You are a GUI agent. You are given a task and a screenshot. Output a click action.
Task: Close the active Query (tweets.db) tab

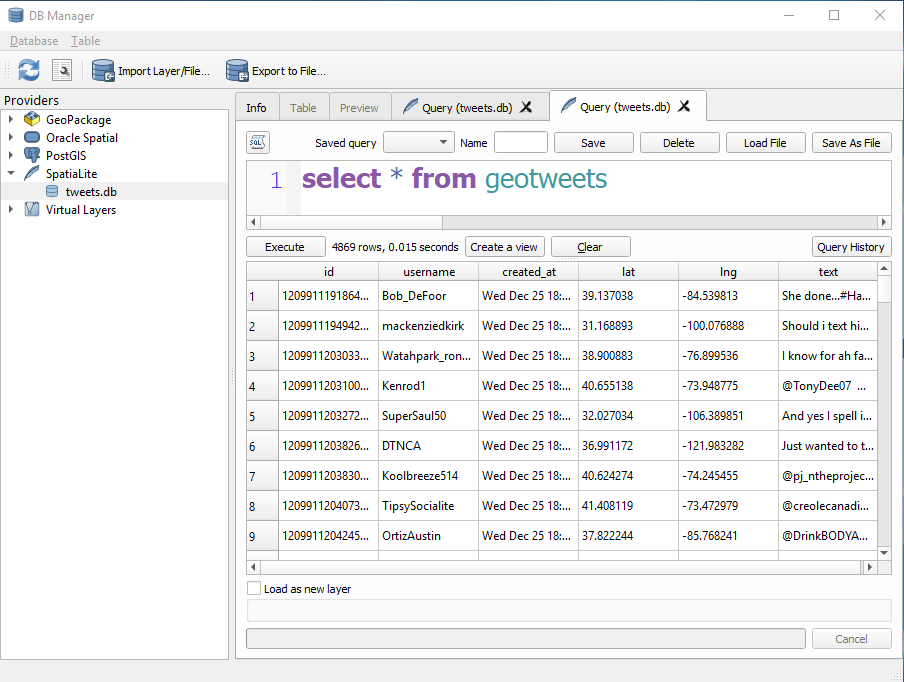[x=685, y=107]
